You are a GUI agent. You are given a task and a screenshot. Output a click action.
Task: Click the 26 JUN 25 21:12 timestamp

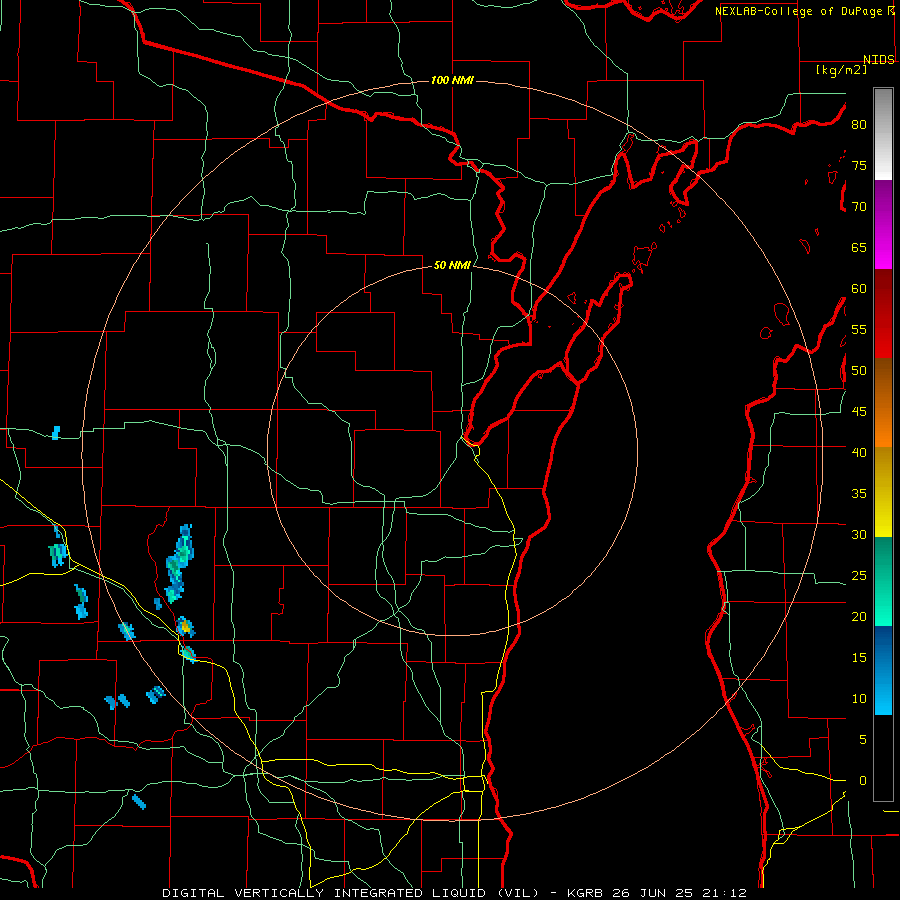(679, 893)
